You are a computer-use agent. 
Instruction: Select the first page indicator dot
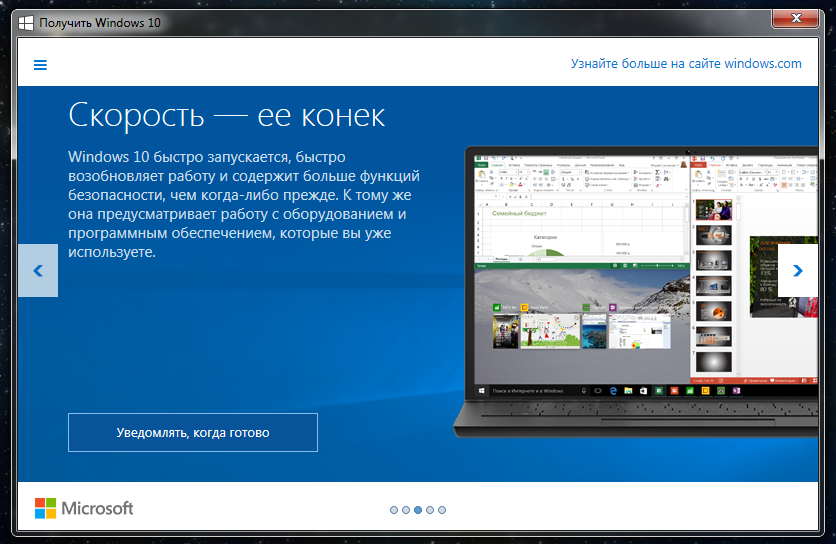pos(394,510)
